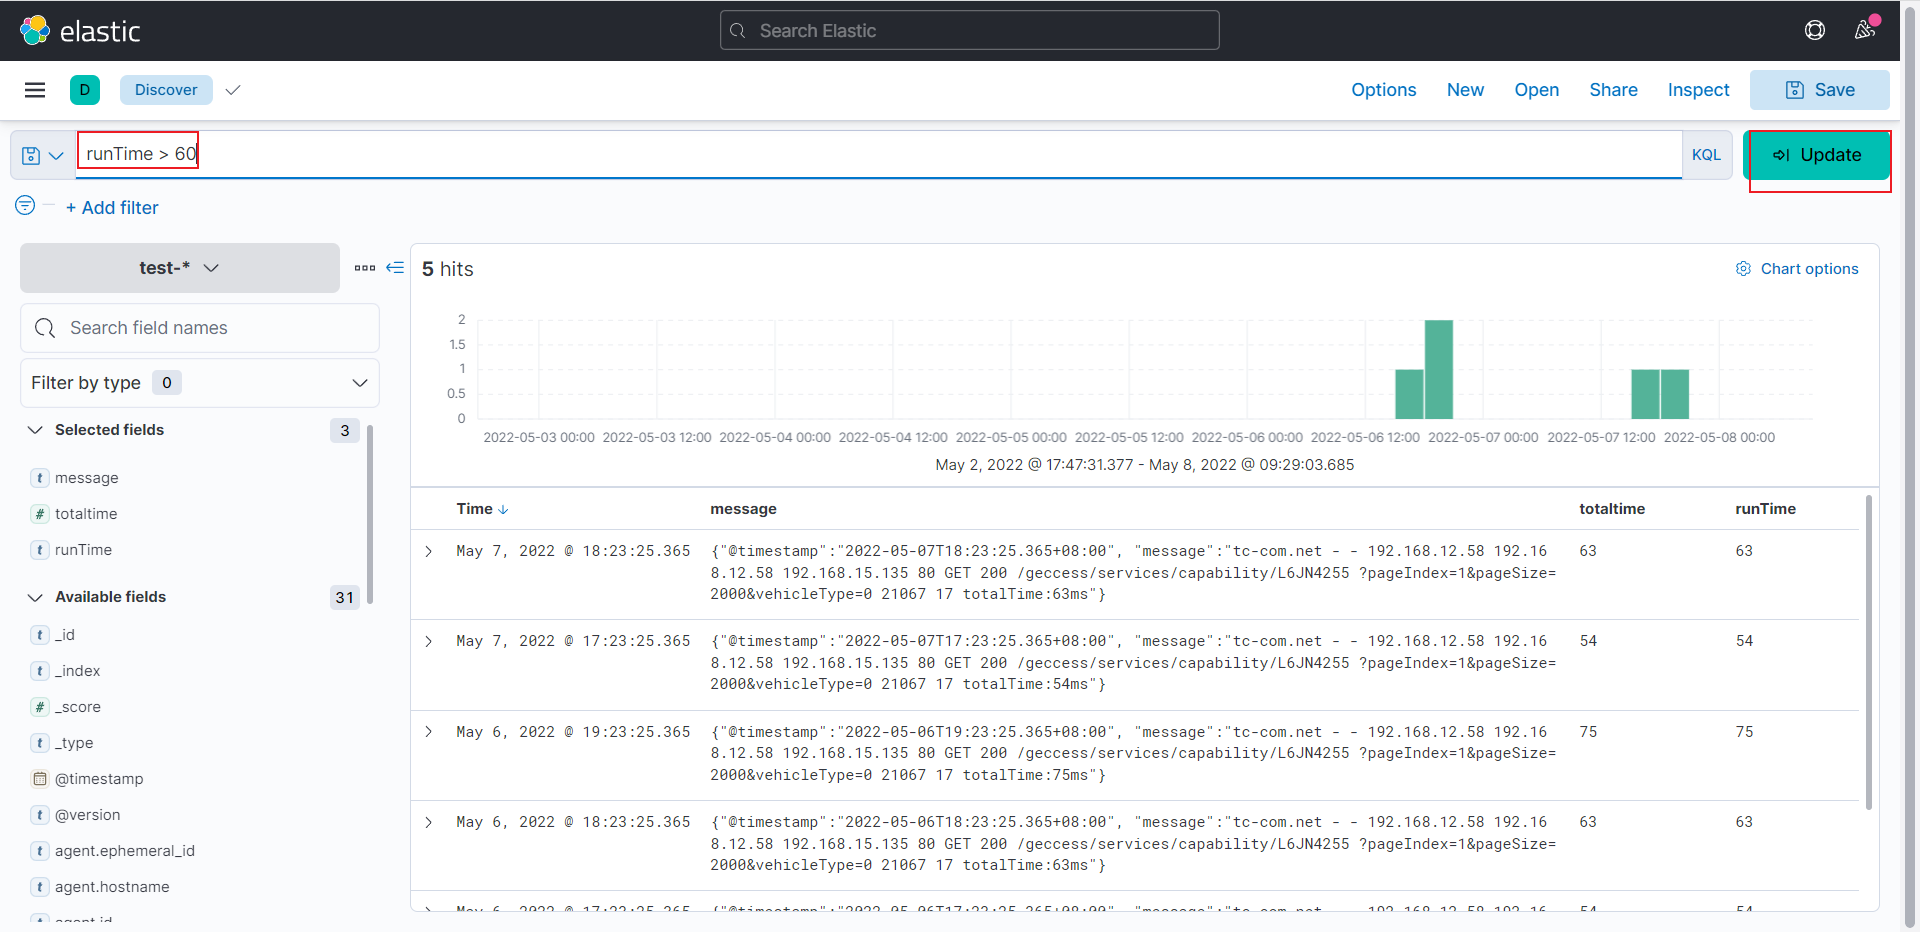Open the saved query menu icon
The image size is (1920, 932).
[x=42, y=156]
